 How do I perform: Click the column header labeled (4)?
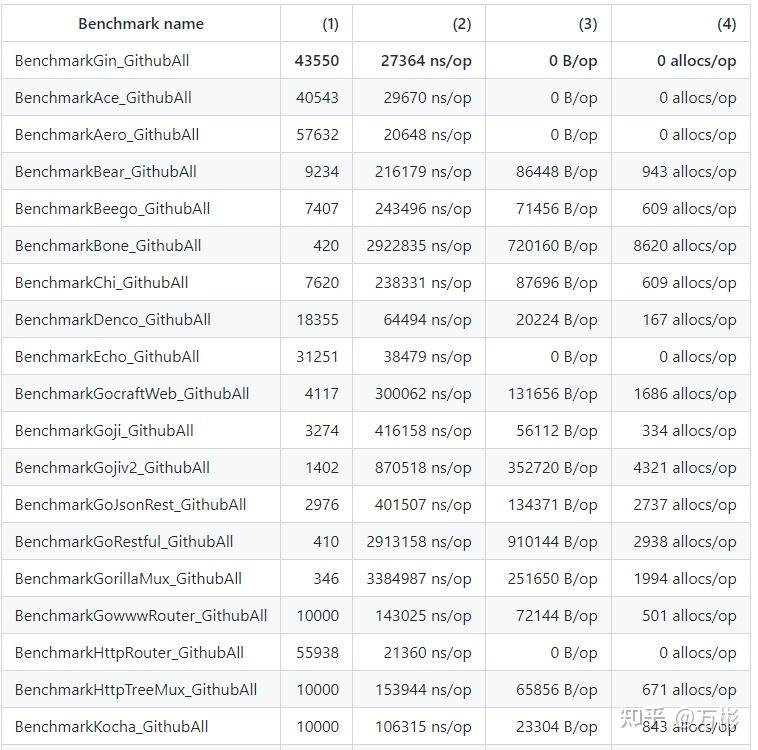pyautogui.click(x=727, y=23)
